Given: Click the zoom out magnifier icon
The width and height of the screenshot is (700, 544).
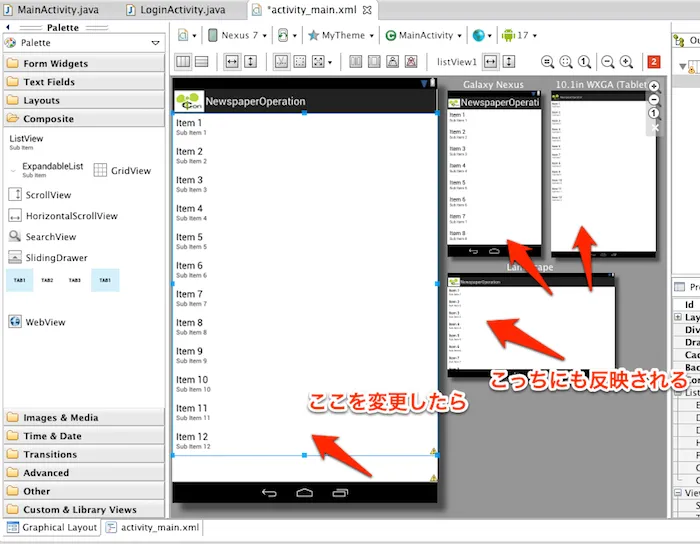Looking at the screenshot, I should tap(605, 62).
